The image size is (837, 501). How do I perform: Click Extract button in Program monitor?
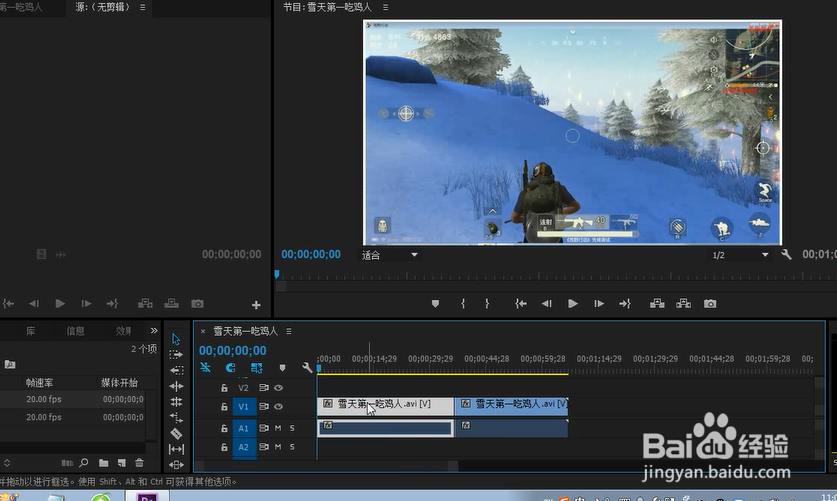click(x=683, y=304)
